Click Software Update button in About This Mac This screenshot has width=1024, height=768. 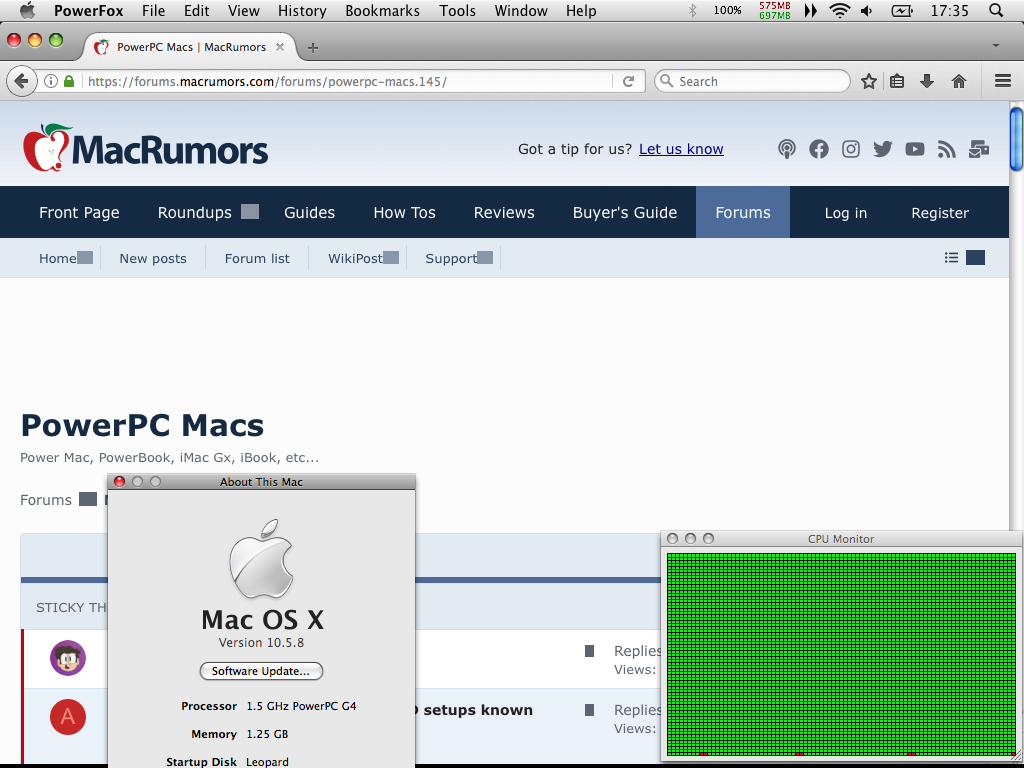[x=261, y=671]
